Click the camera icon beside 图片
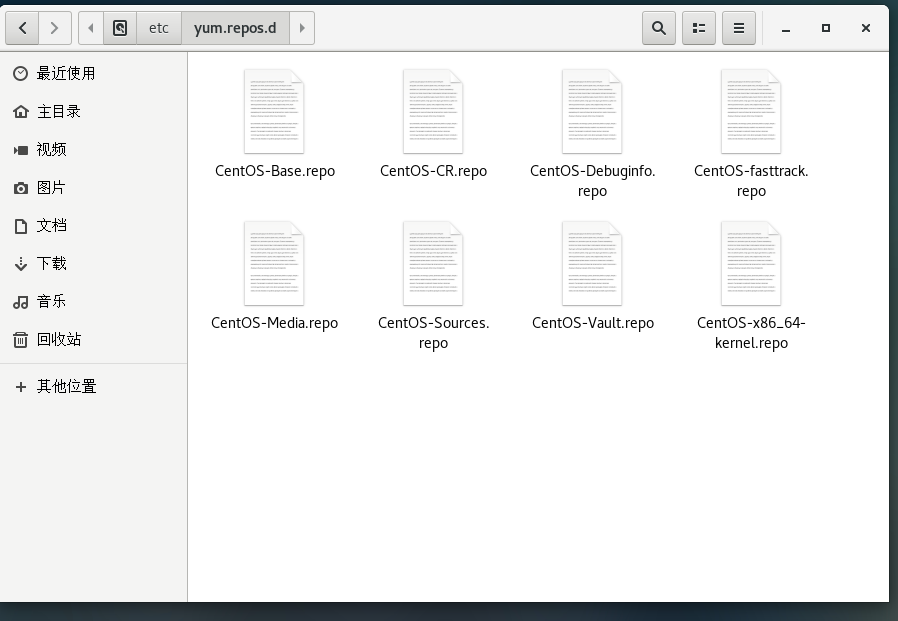The width and height of the screenshot is (898, 621). tap(21, 188)
